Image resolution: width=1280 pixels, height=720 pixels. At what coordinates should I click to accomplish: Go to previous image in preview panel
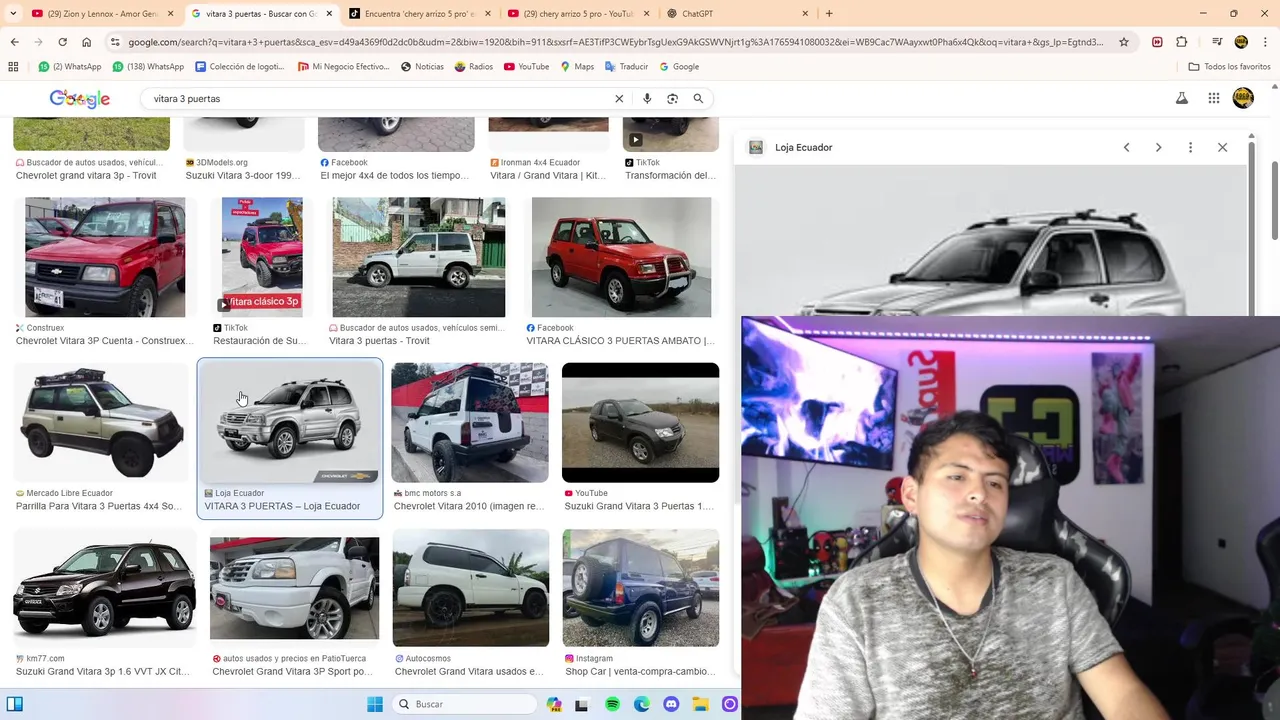pos(1126,147)
